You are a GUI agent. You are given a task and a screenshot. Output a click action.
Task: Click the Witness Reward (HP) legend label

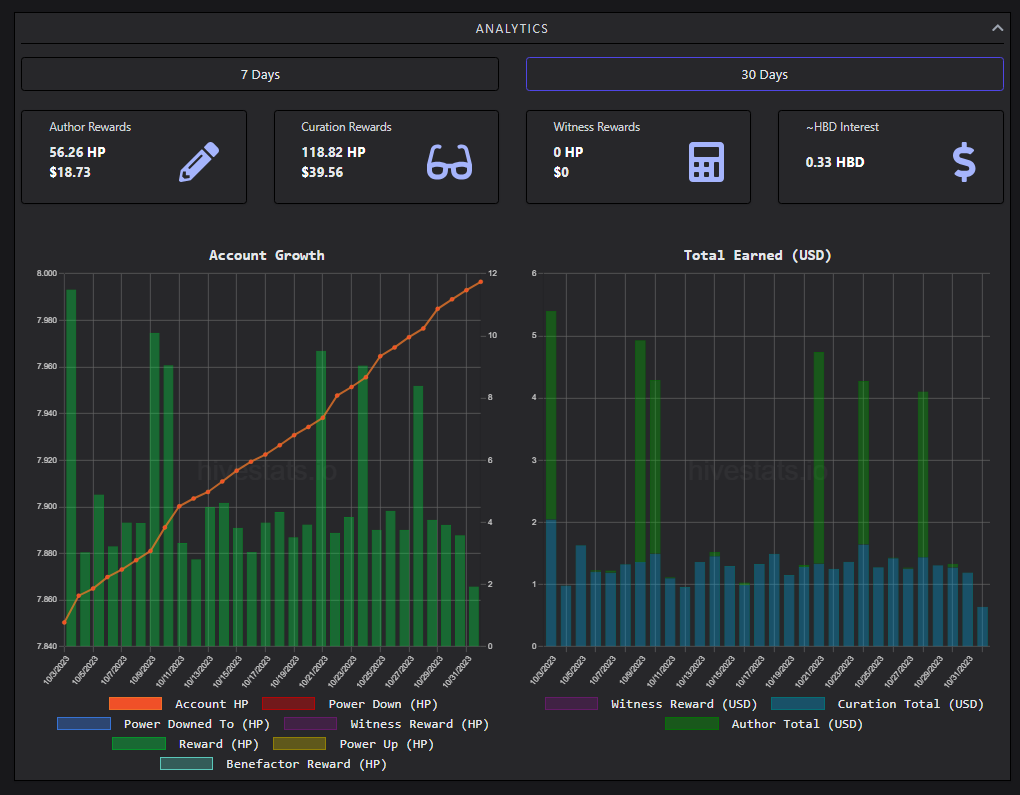(x=420, y=724)
